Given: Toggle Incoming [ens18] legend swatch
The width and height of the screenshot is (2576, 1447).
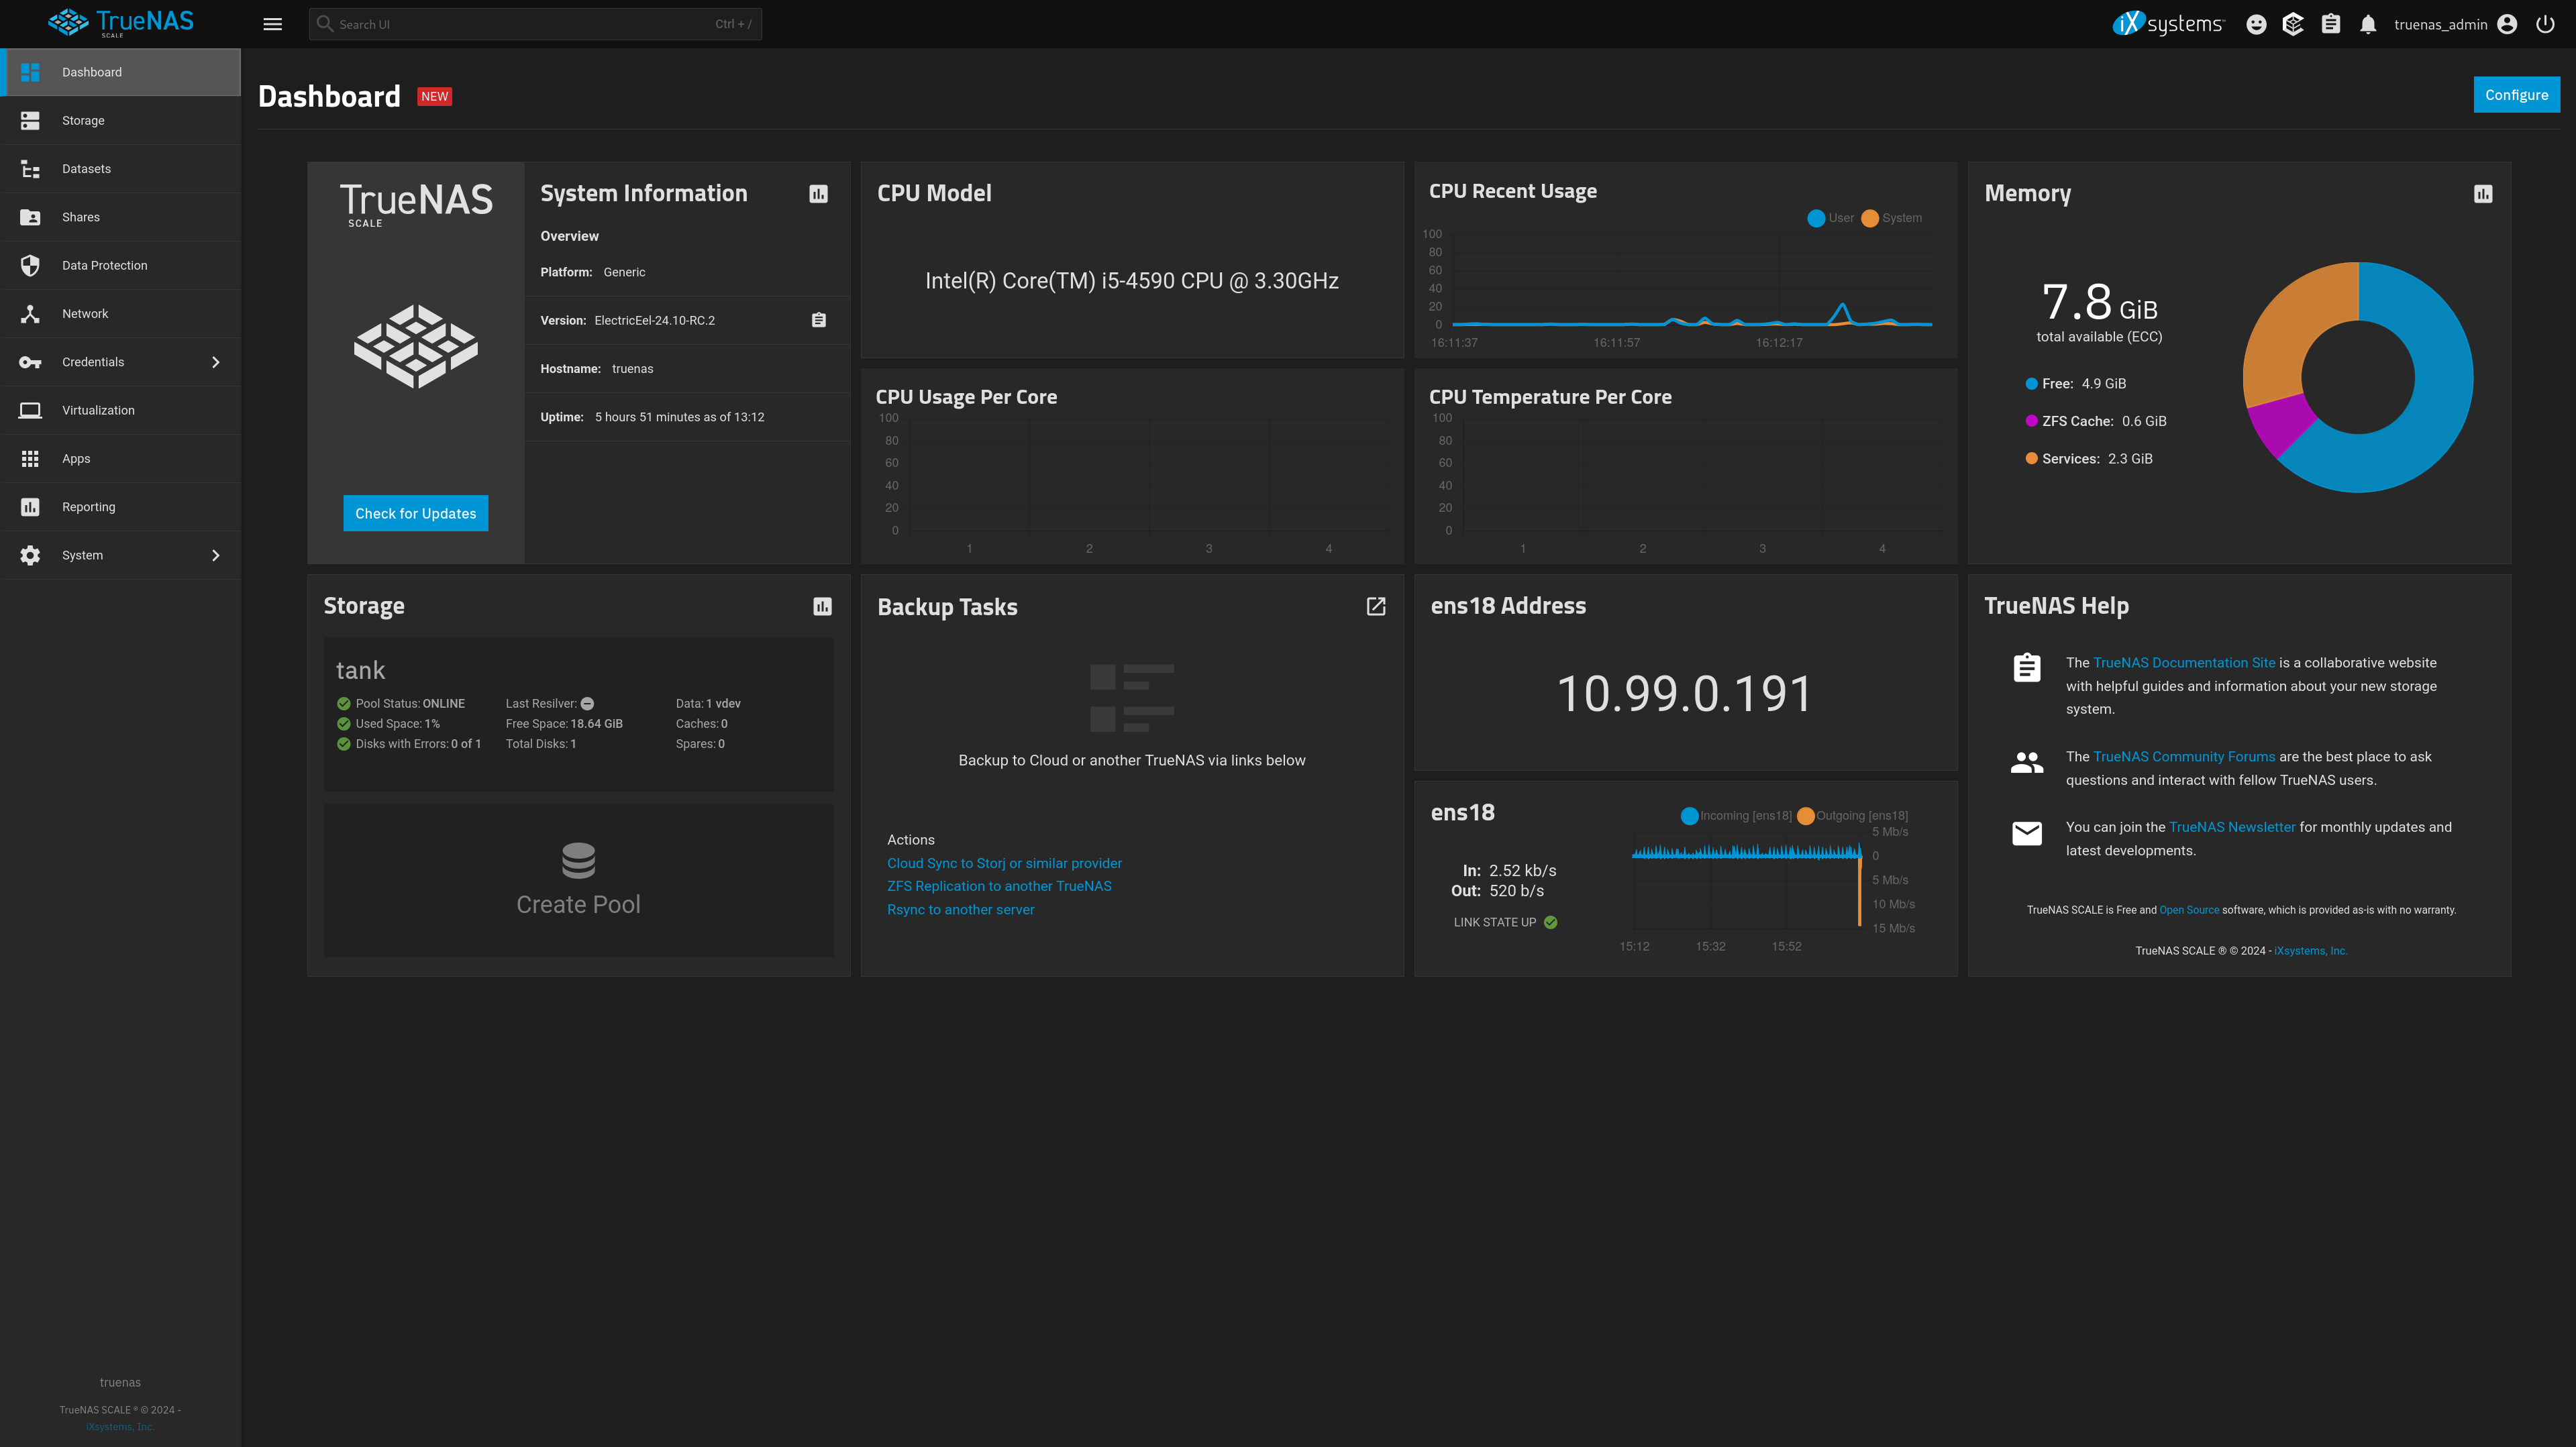Looking at the screenshot, I should pos(1689,816).
